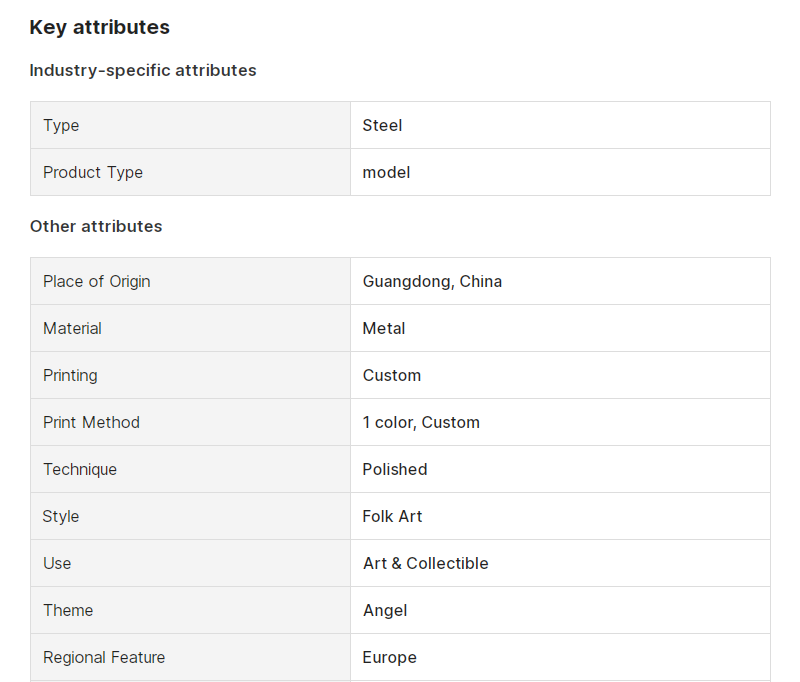Select the Angel theme value
This screenshot has width=800, height=682.
coord(385,611)
